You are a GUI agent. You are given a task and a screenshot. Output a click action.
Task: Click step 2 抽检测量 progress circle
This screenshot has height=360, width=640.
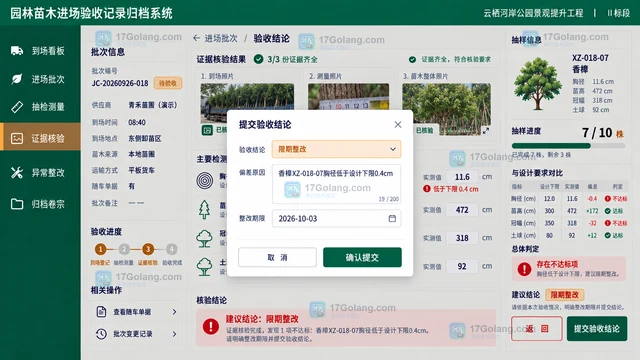pos(124,249)
